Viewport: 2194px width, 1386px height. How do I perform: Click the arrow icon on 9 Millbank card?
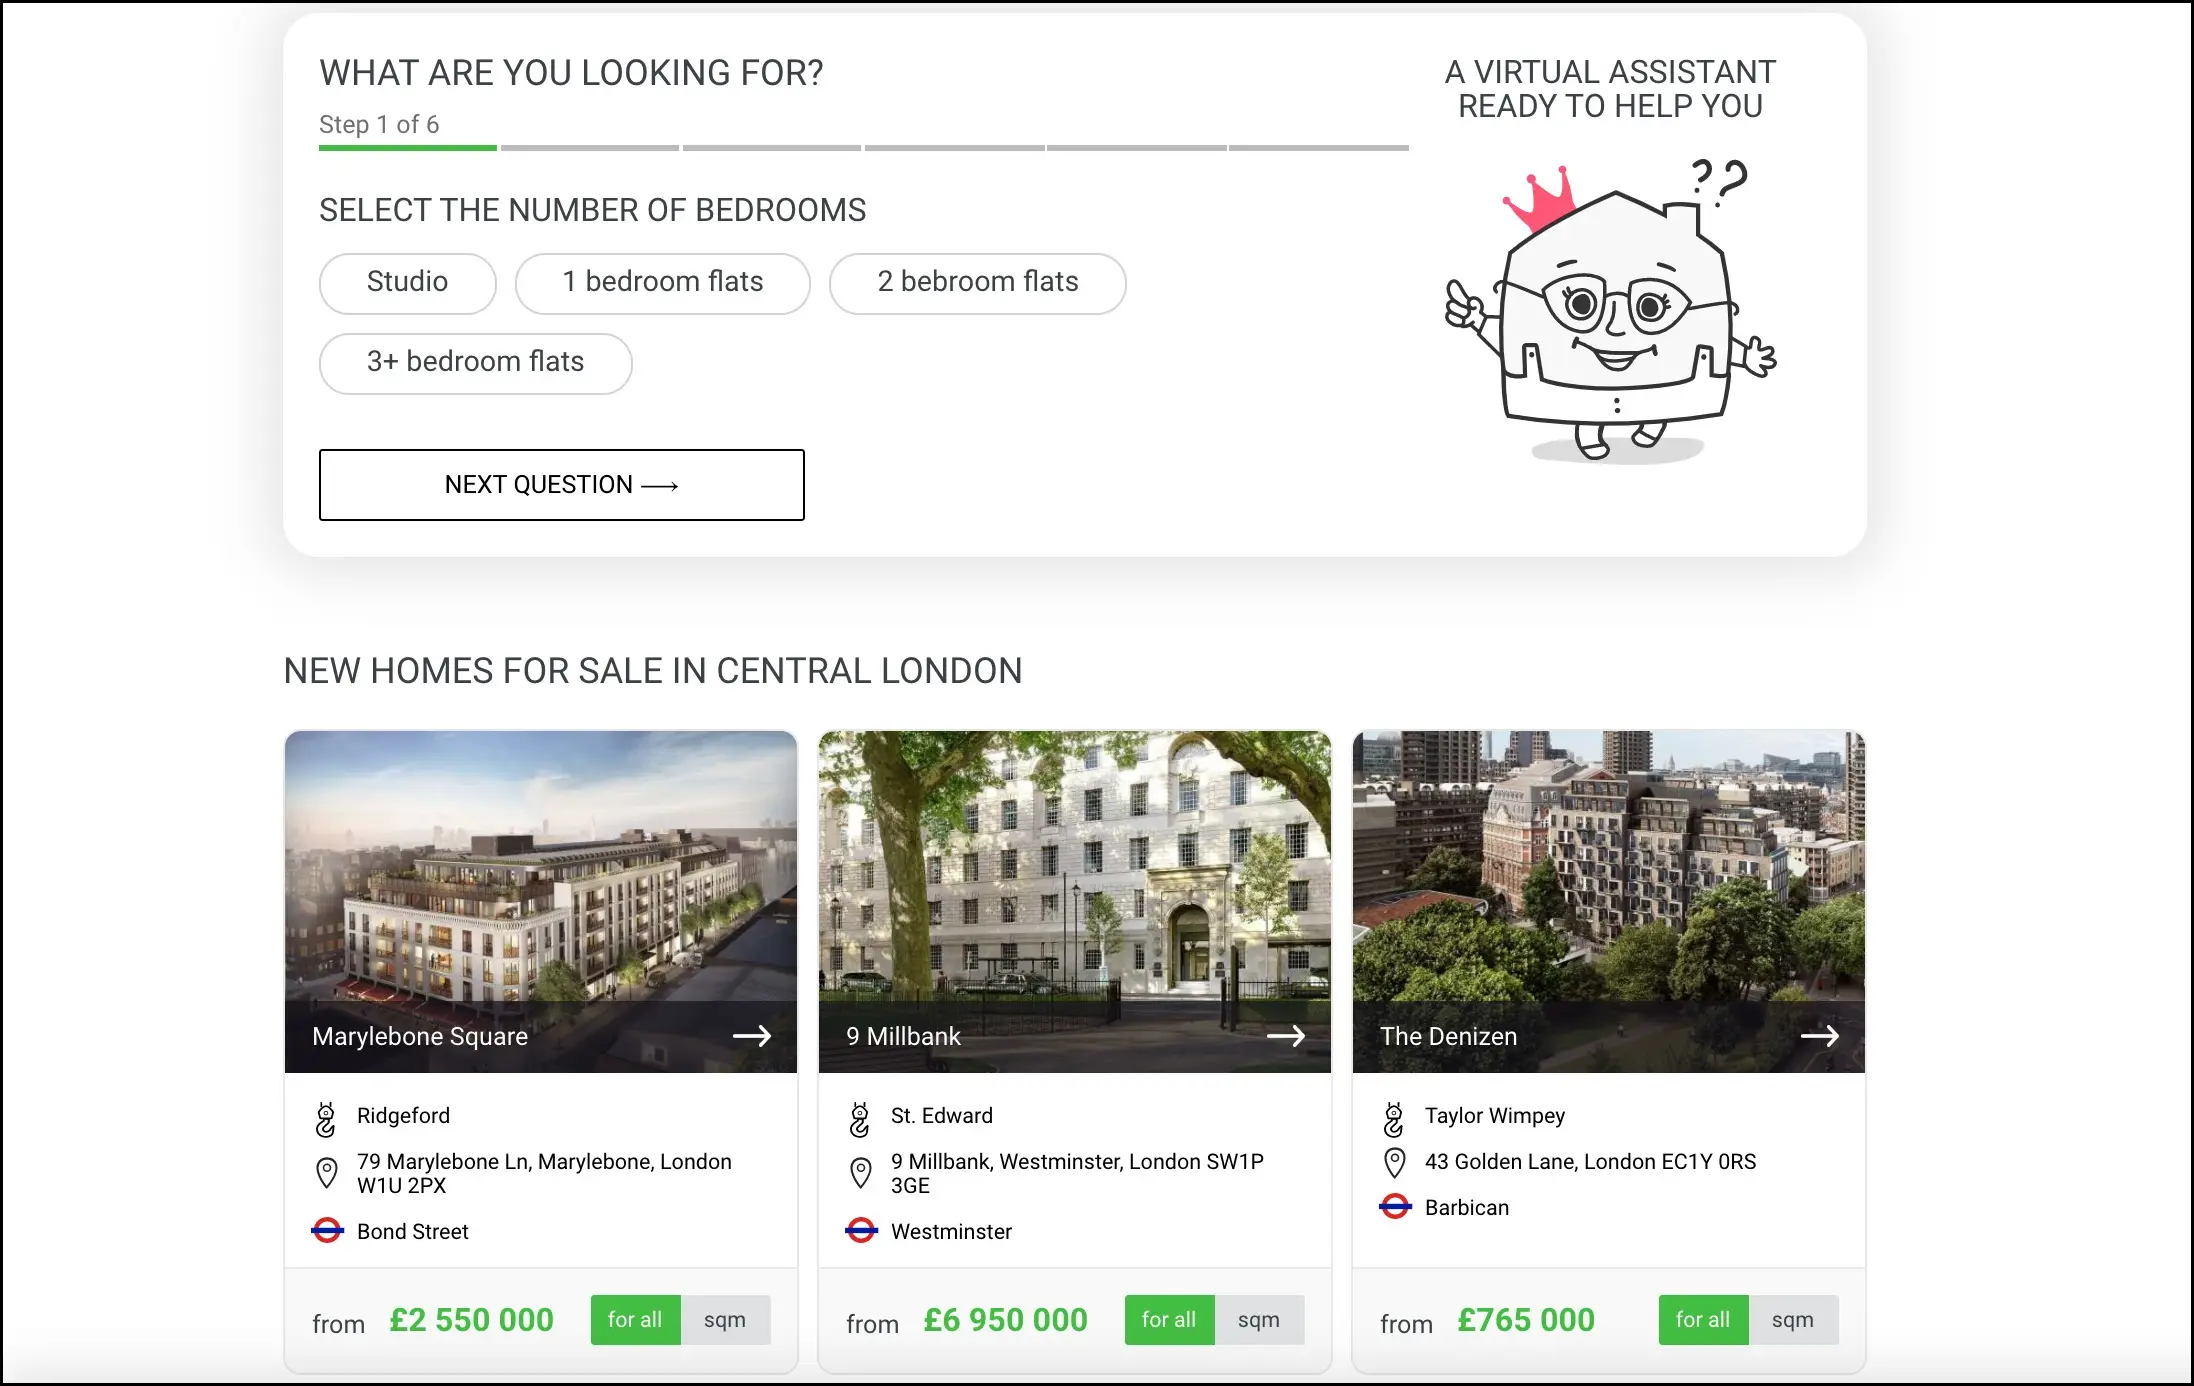1286,1036
